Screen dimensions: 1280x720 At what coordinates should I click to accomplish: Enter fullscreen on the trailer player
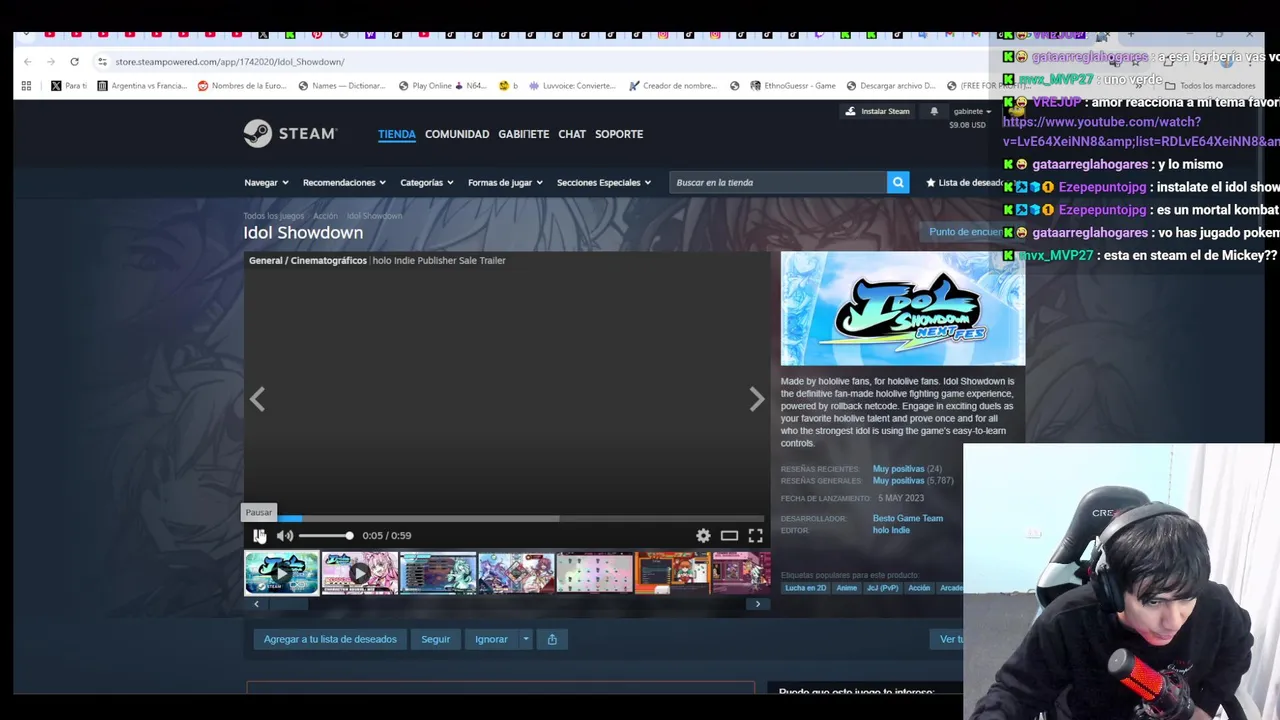point(756,536)
